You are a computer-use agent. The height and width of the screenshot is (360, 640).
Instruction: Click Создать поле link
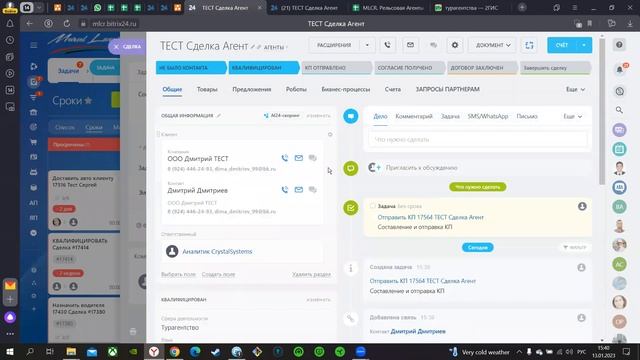click(x=218, y=274)
